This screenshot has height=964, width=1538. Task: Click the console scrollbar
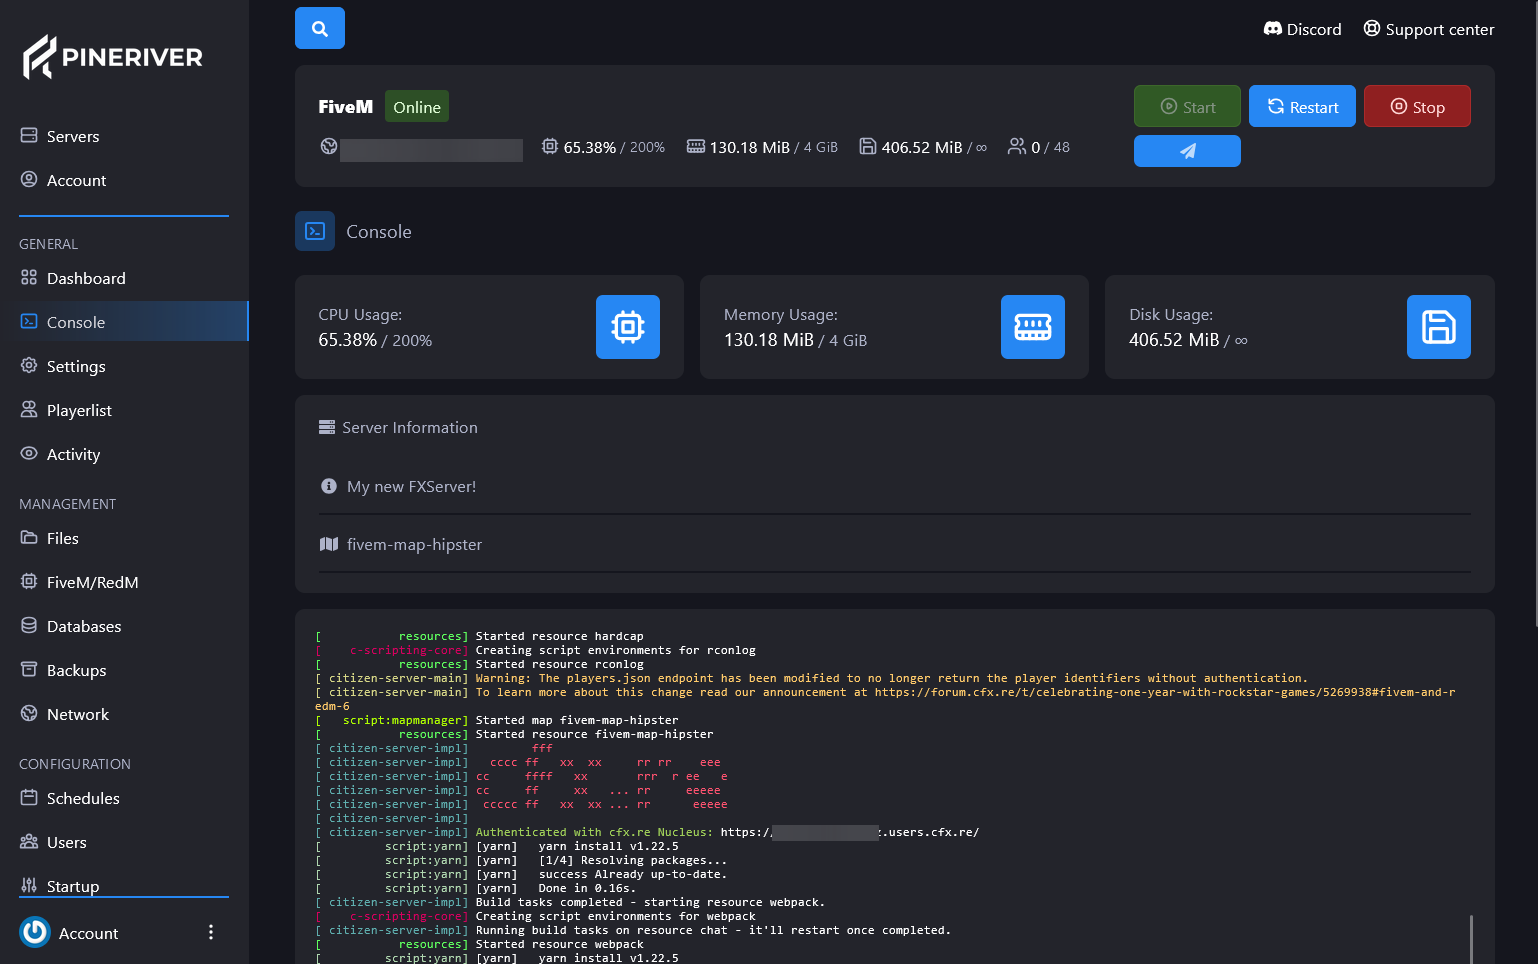tap(1471, 939)
